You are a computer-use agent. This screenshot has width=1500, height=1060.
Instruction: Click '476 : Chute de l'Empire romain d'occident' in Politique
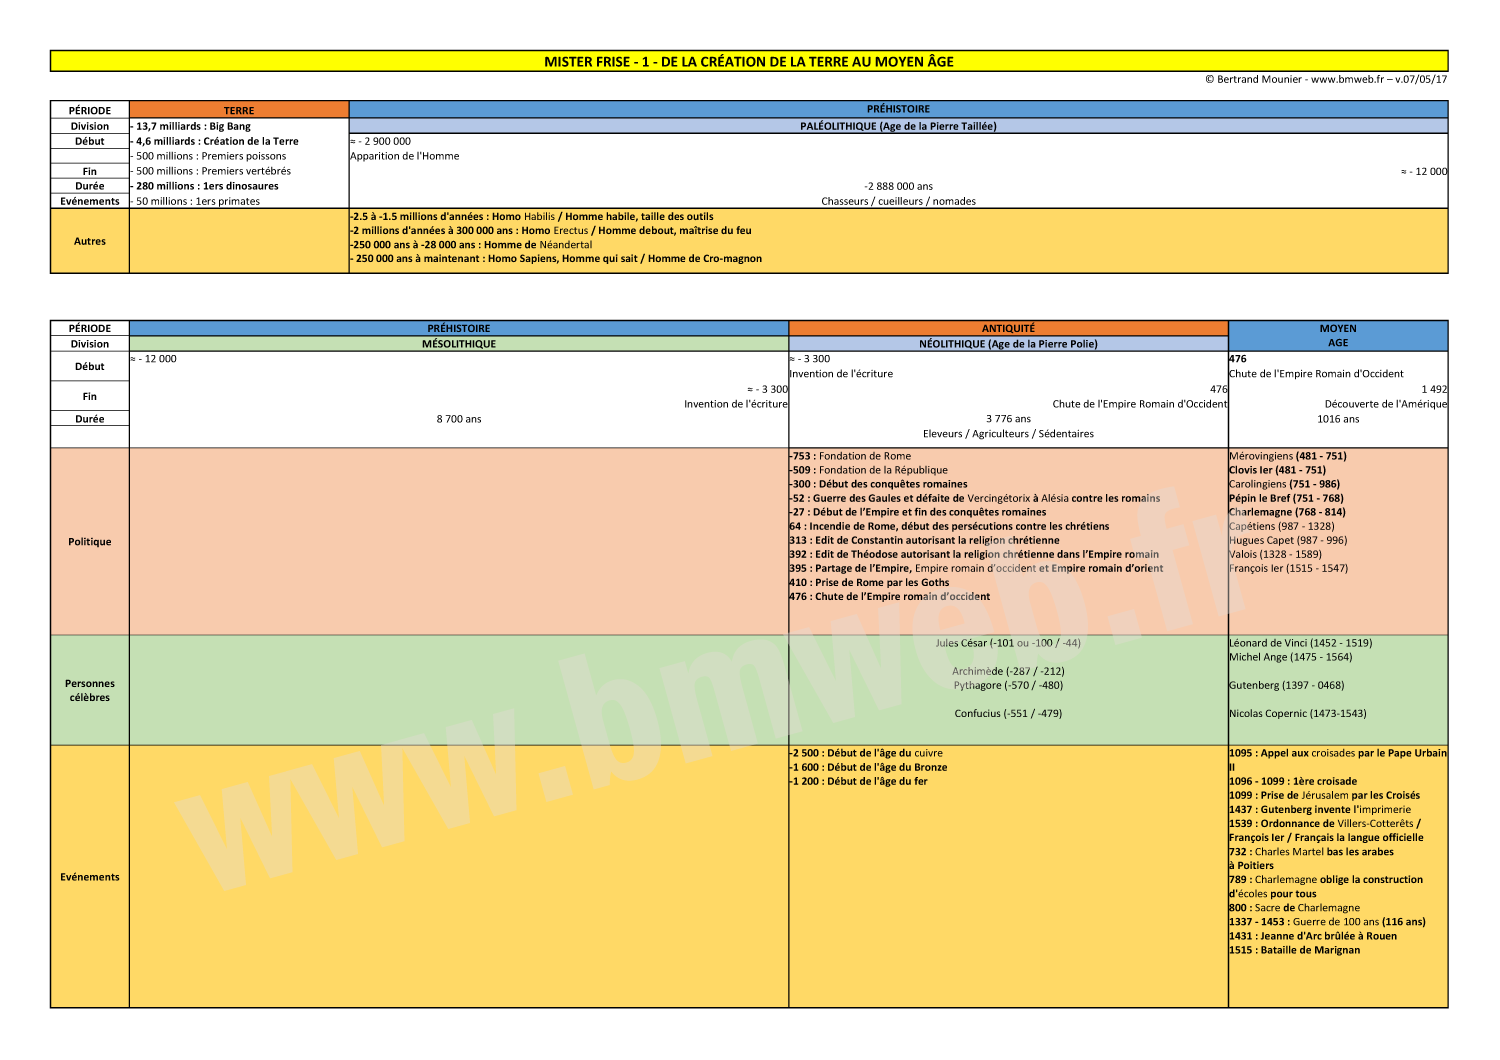coord(889,596)
